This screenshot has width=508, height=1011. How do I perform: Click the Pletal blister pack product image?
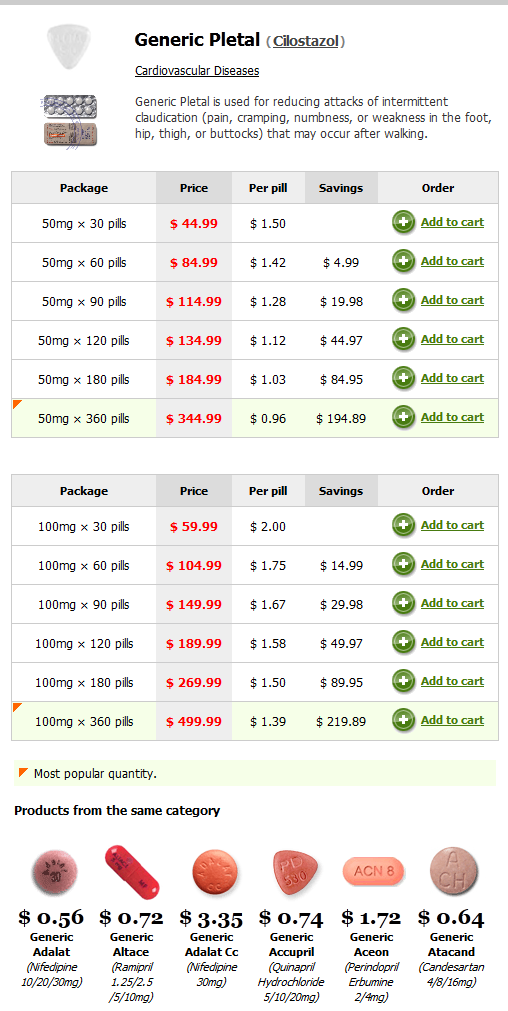[70, 120]
